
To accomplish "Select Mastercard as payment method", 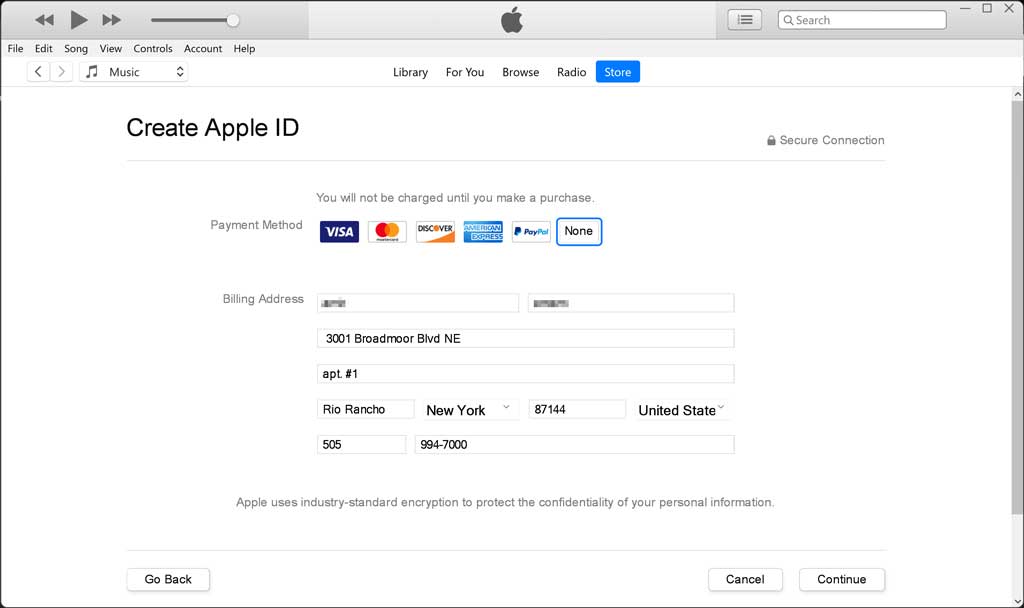I will [387, 232].
